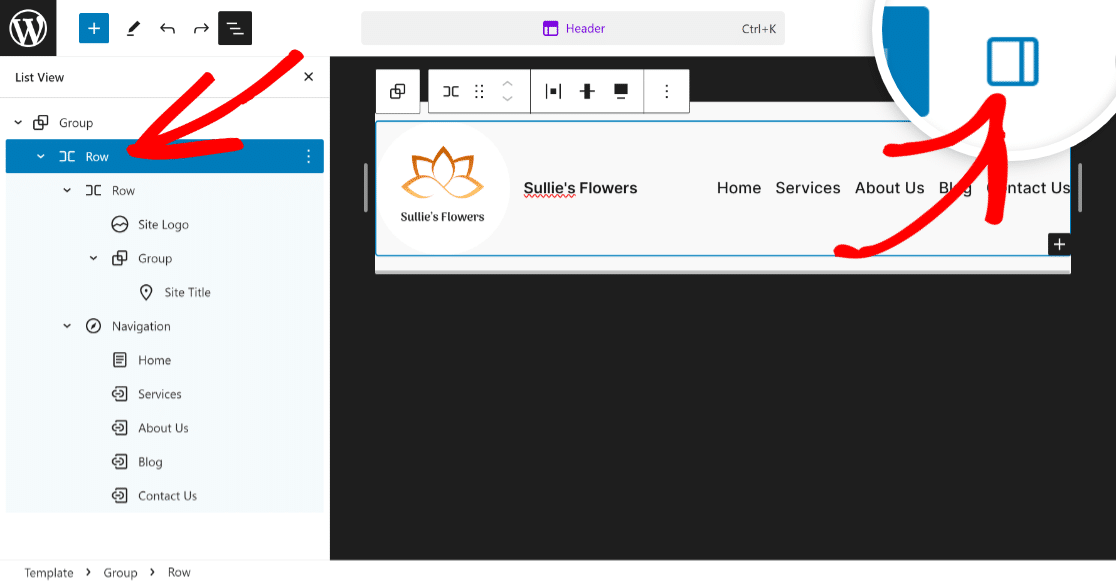Collapse the top-level Group in List View

click(x=19, y=122)
